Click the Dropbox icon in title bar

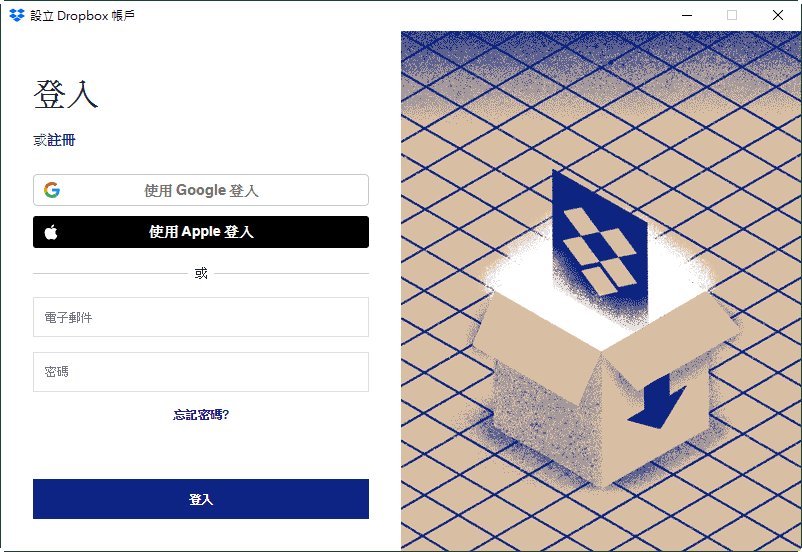17,15
